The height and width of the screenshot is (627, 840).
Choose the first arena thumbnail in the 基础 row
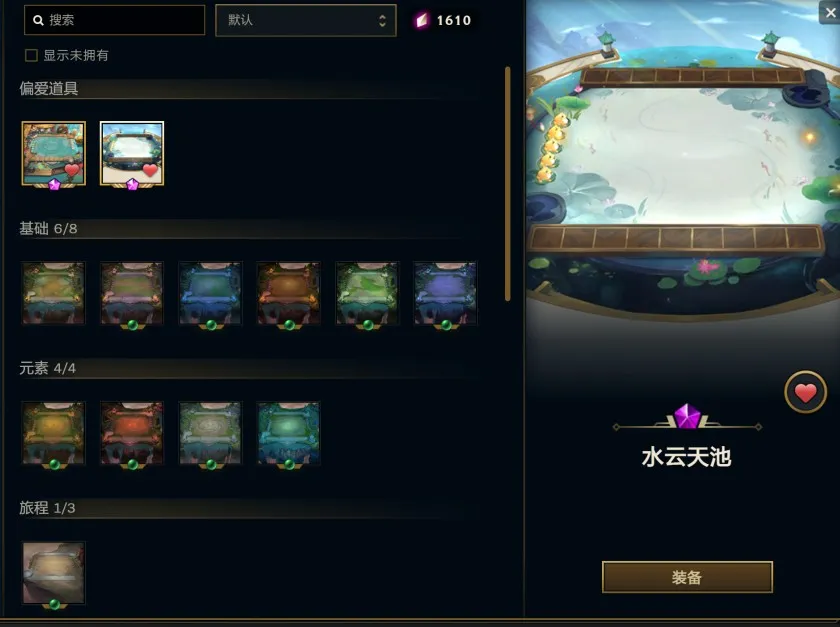[54, 293]
